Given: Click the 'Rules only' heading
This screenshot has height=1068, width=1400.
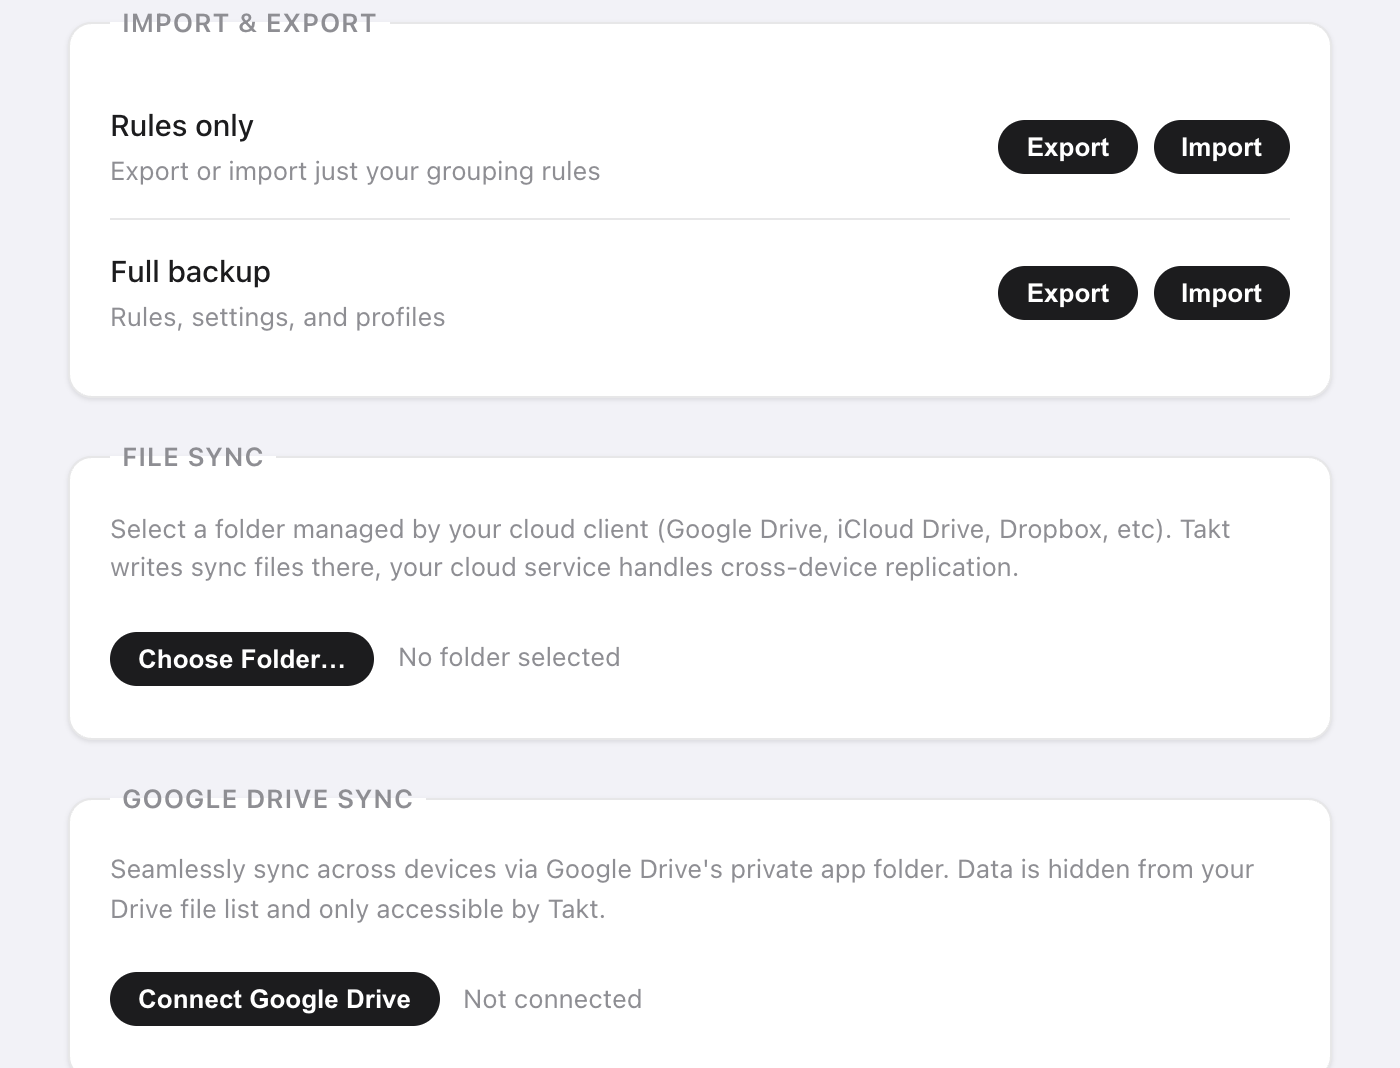Looking at the screenshot, I should click(182, 126).
